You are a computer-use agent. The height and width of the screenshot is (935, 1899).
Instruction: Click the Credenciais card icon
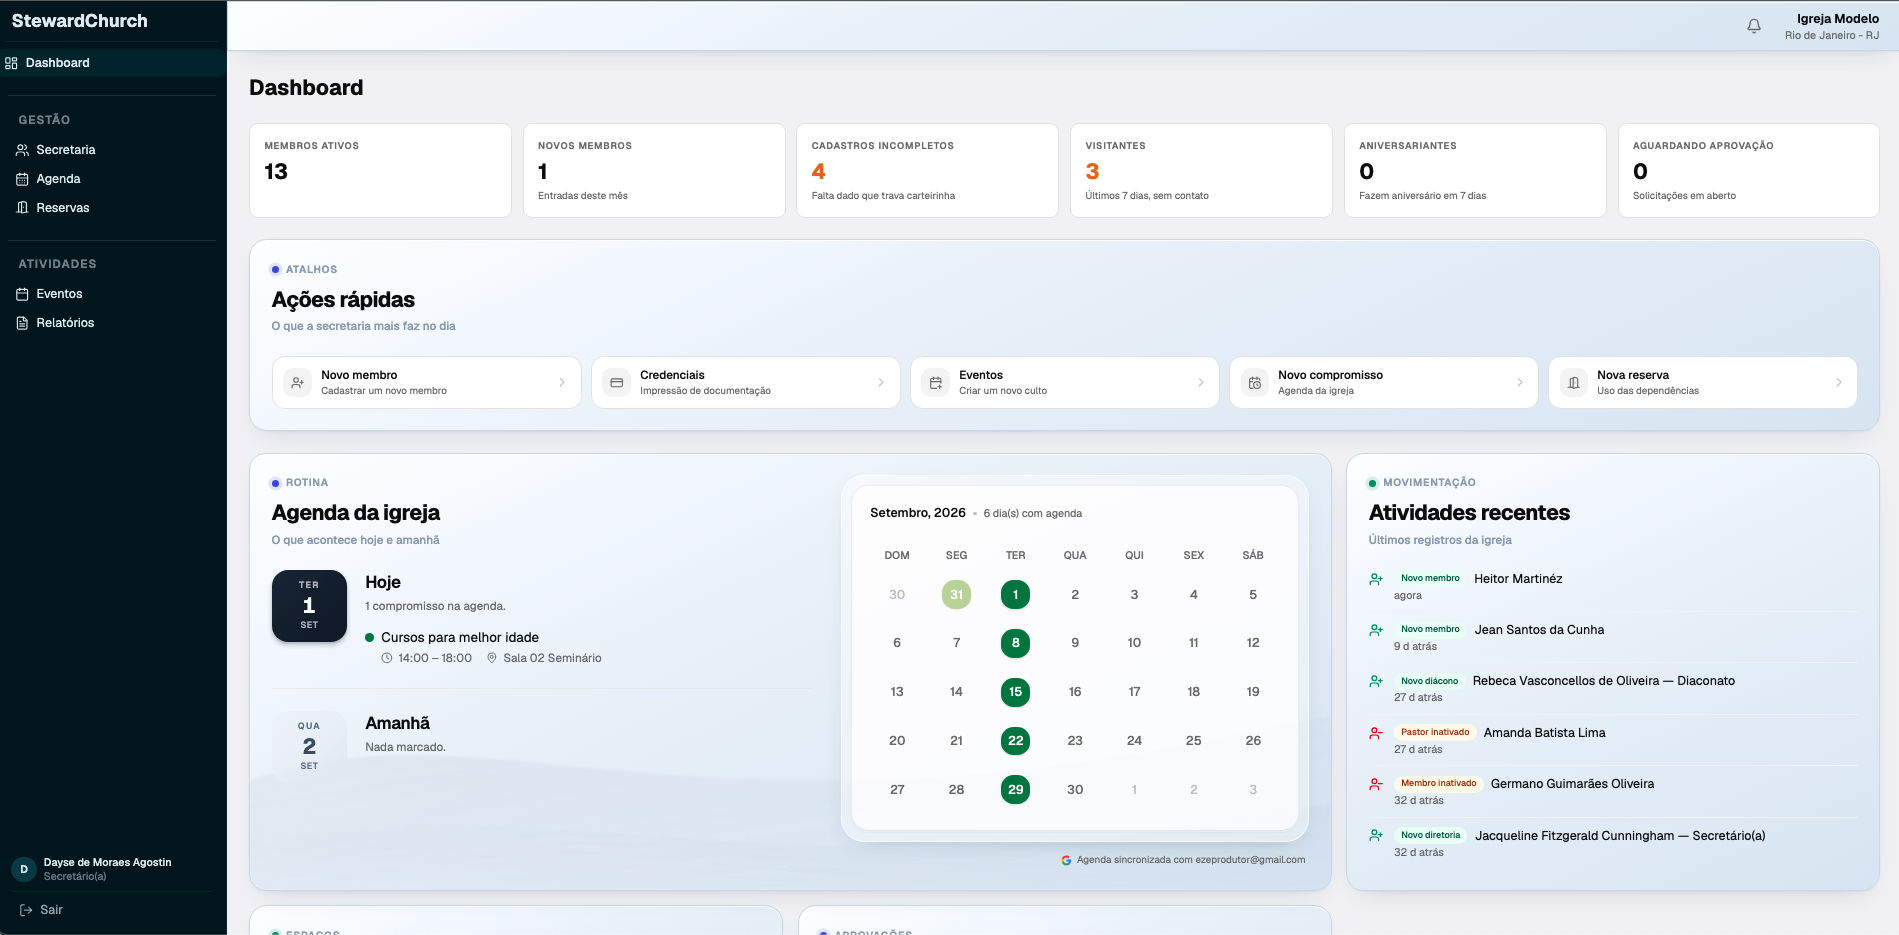point(616,383)
